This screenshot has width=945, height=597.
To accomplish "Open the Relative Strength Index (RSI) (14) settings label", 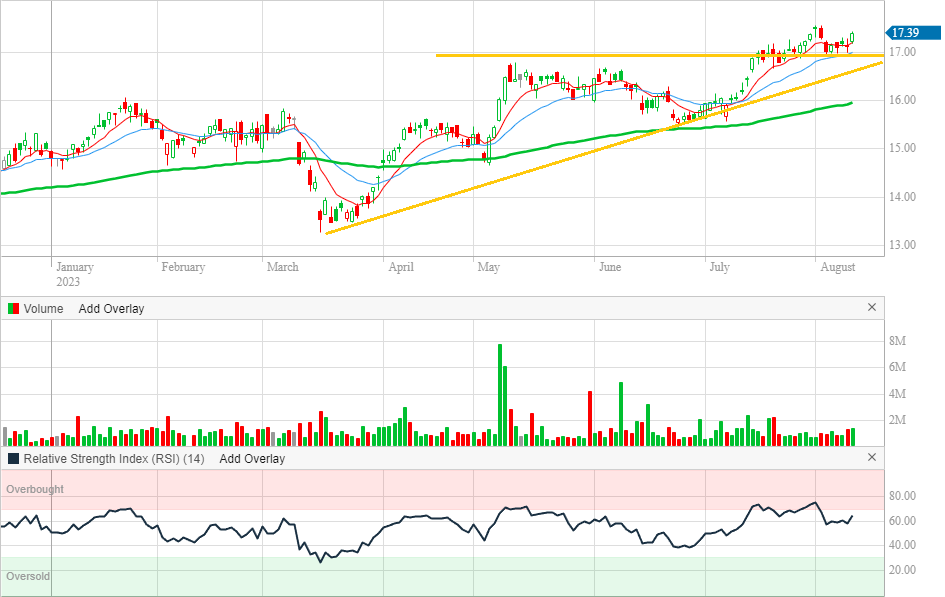I will pyautogui.click(x=114, y=459).
